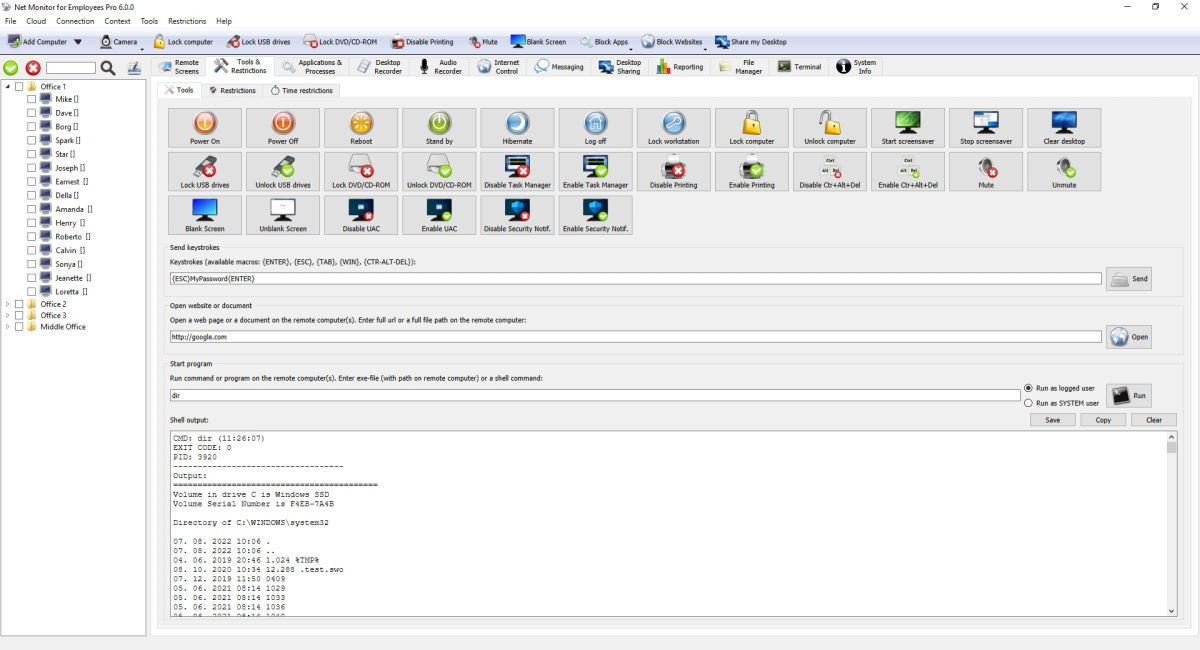Click the Lock workstation icon
1200x650 pixels.
point(673,127)
